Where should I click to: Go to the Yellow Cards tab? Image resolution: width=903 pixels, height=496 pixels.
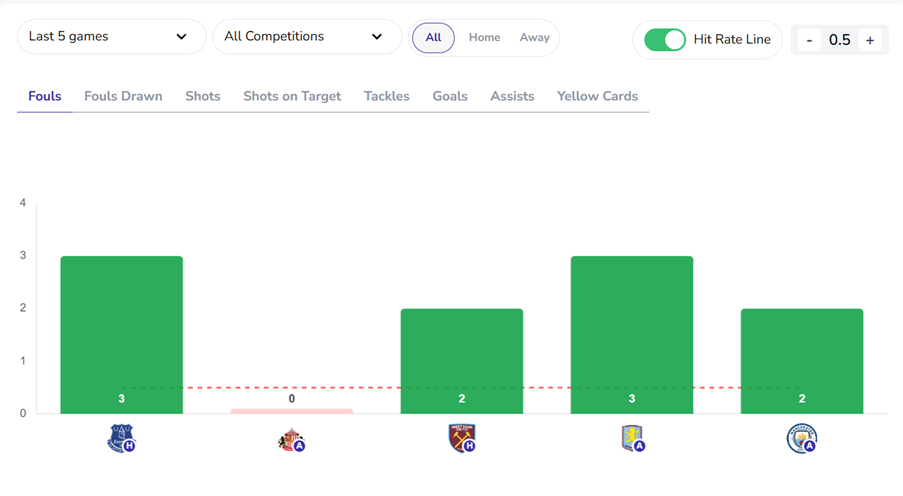pyautogui.click(x=597, y=96)
